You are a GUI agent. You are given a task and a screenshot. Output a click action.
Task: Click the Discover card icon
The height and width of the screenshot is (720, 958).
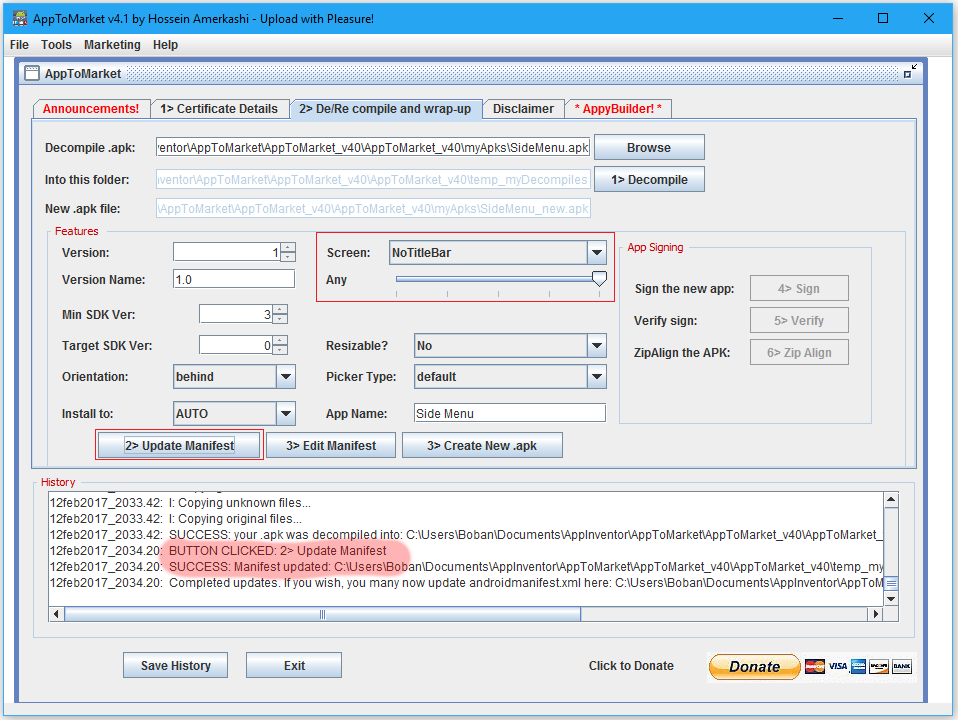coord(879,666)
